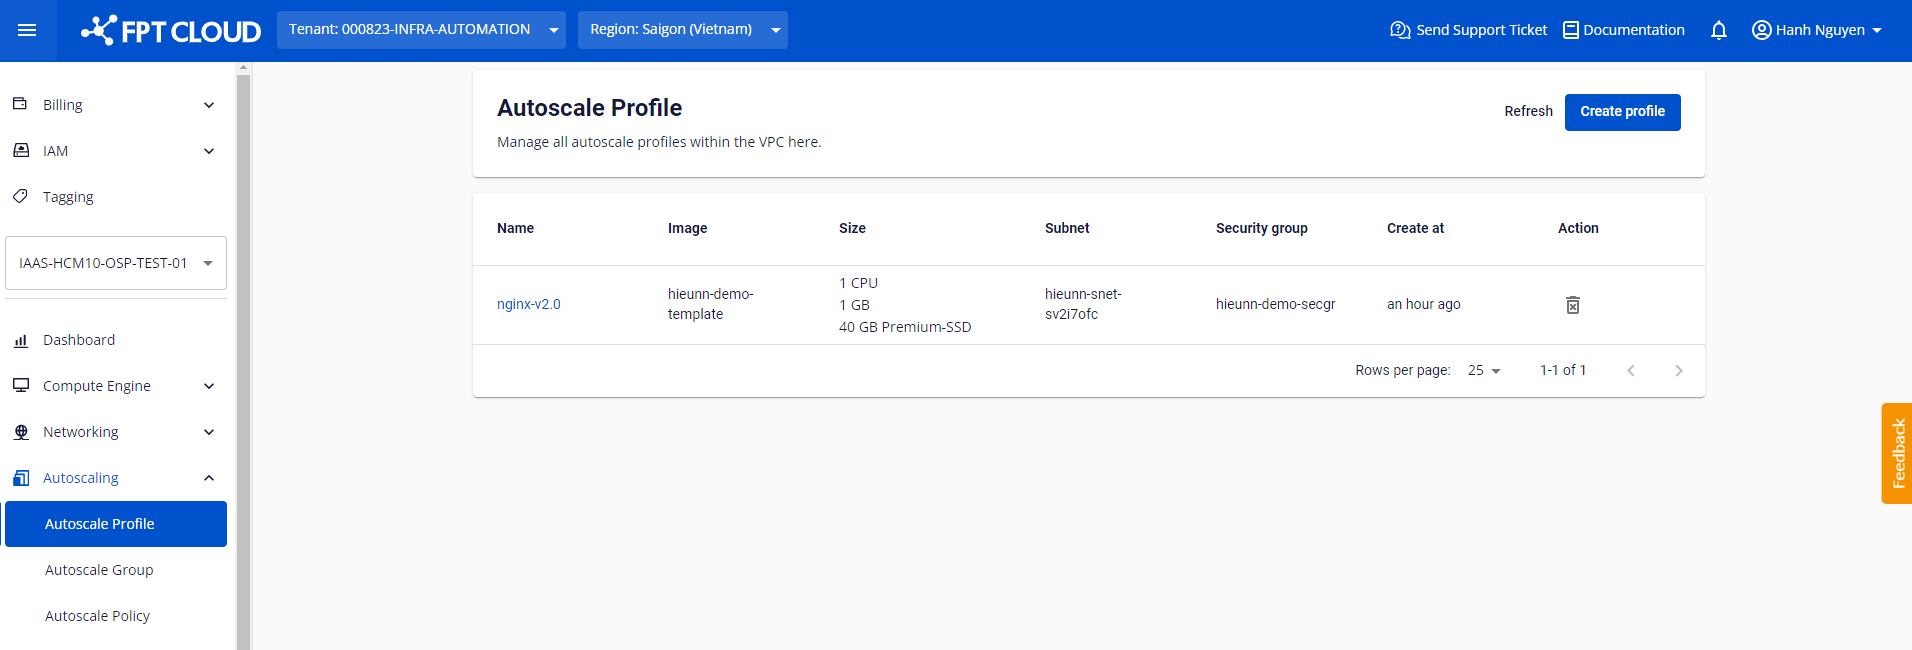Go to next page arrow in table
This screenshot has height=650, width=1912.
pyautogui.click(x=1678, y=371)
